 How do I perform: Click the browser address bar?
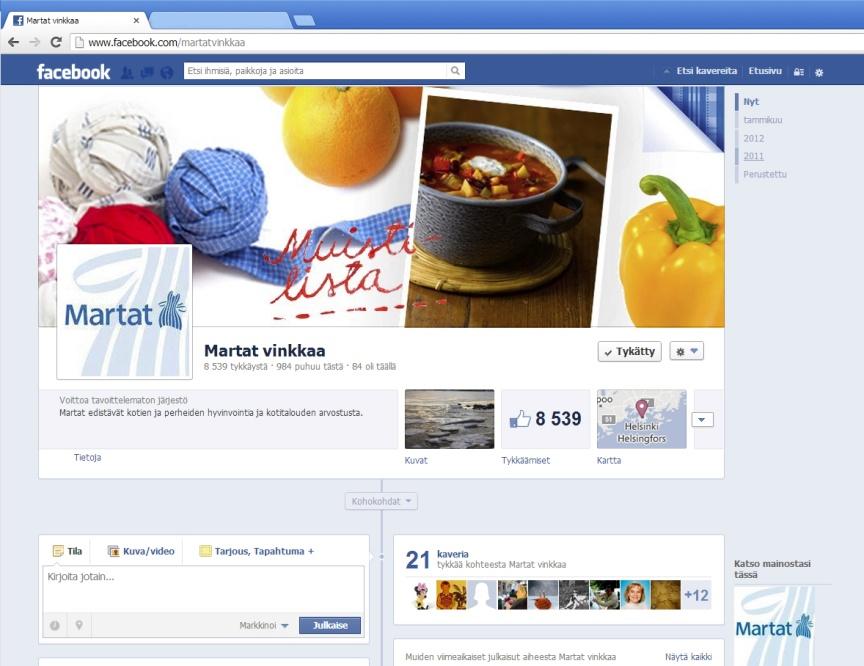pos(468,42)
